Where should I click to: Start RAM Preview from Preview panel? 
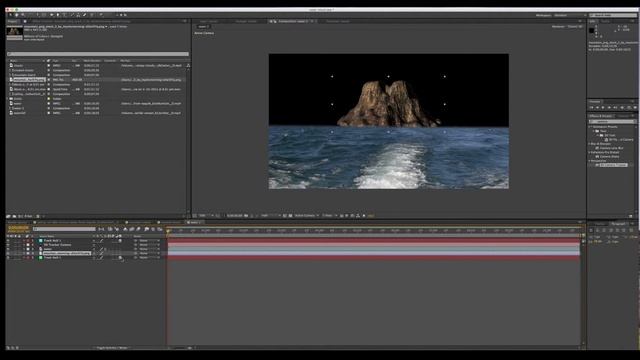[635, 107]
